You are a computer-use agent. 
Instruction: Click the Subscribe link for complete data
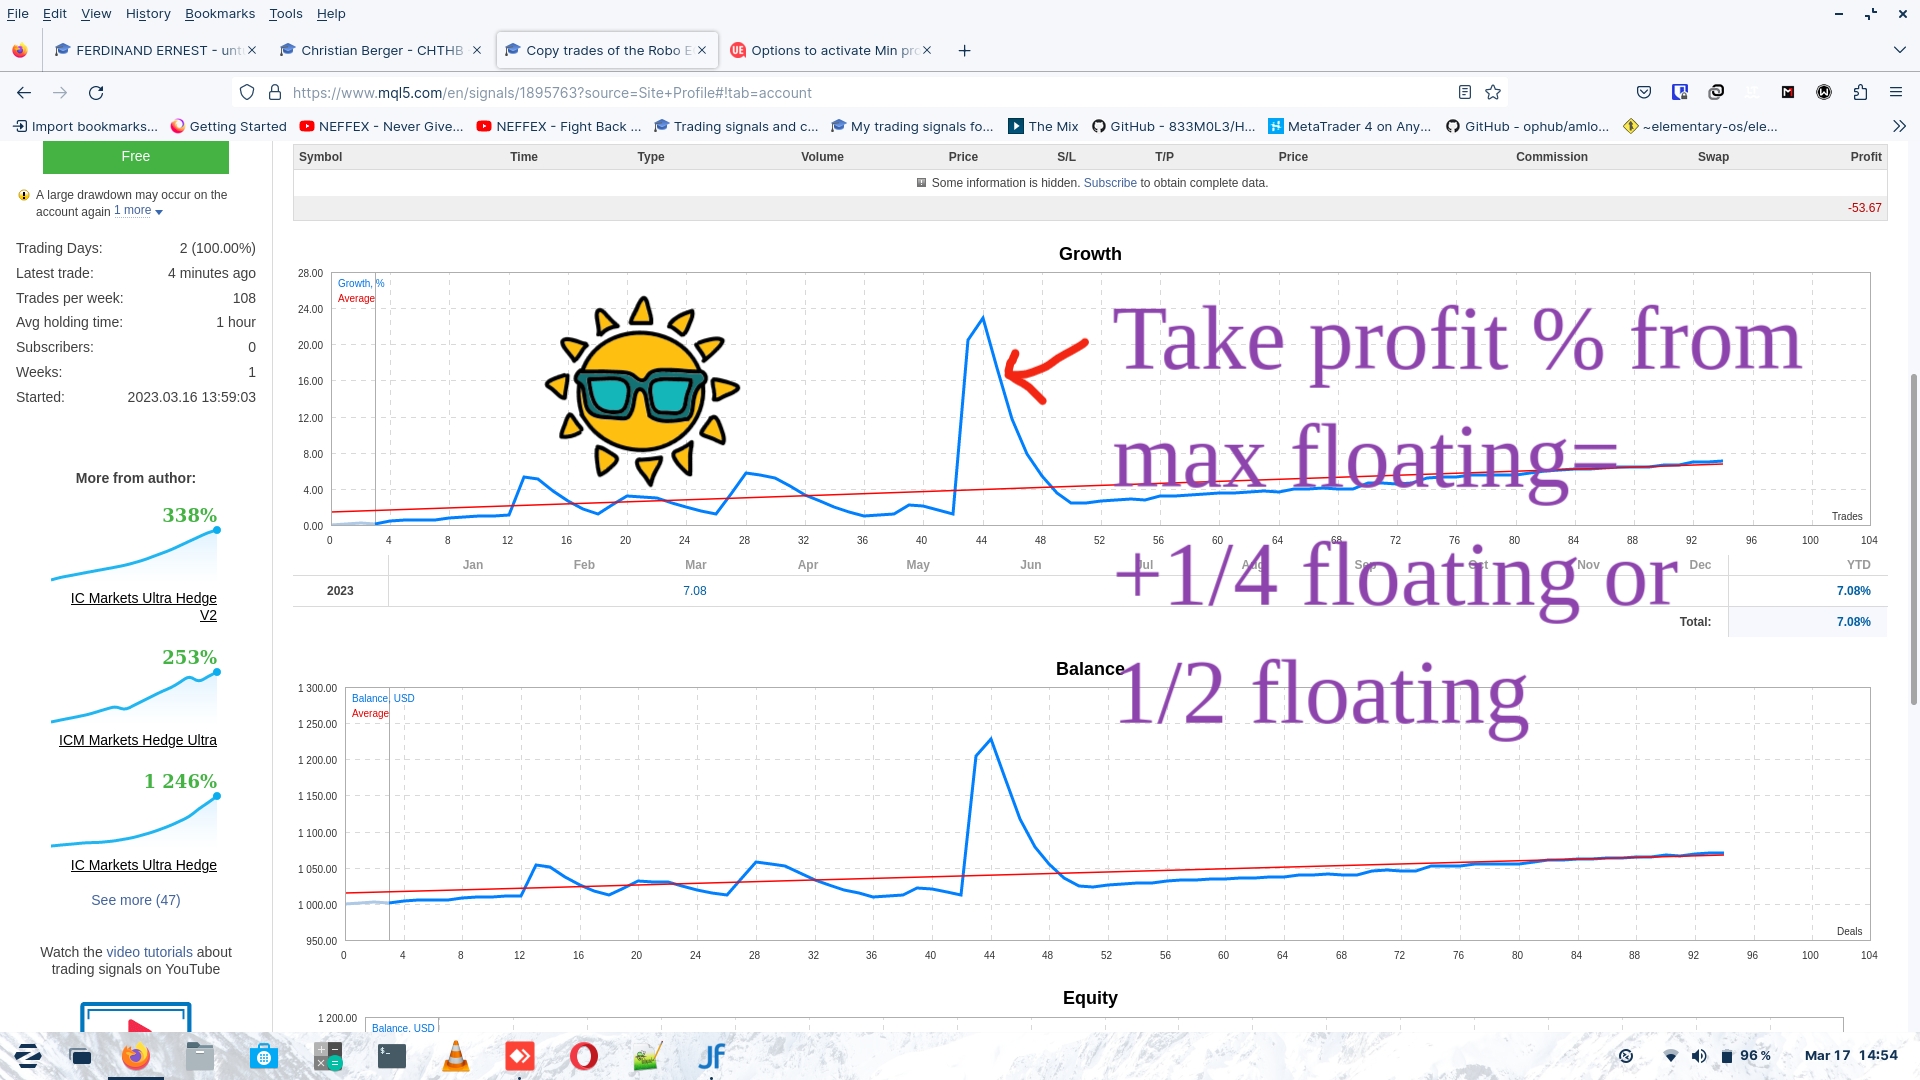(x=1110, y=183)
